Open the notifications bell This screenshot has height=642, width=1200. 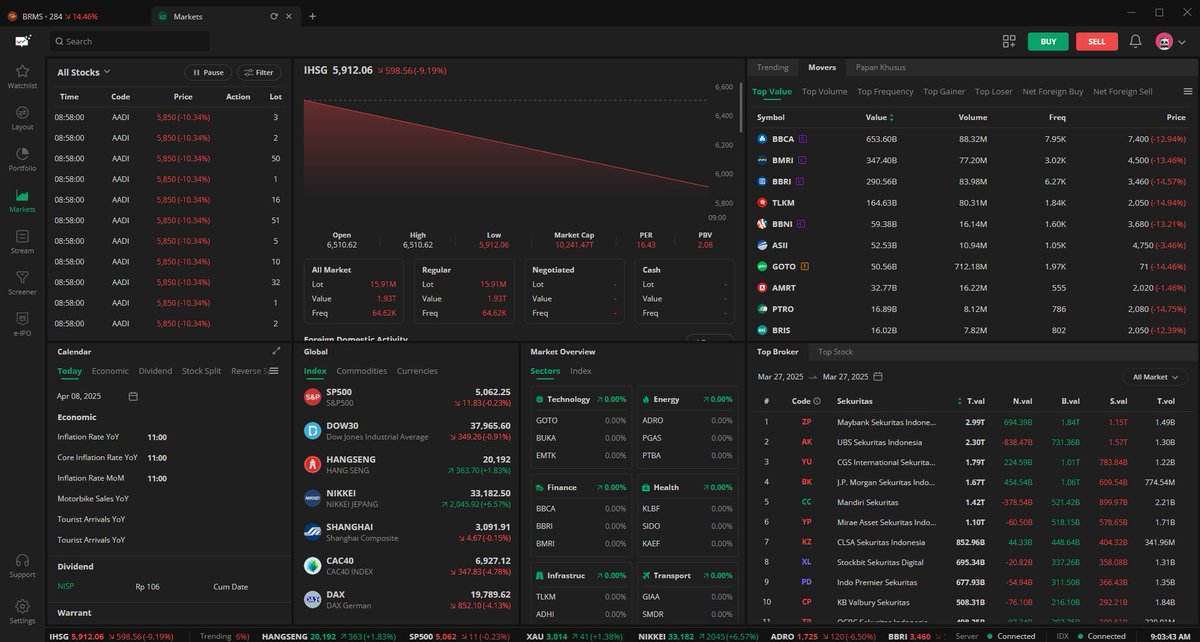click(x=1135, y=41)
